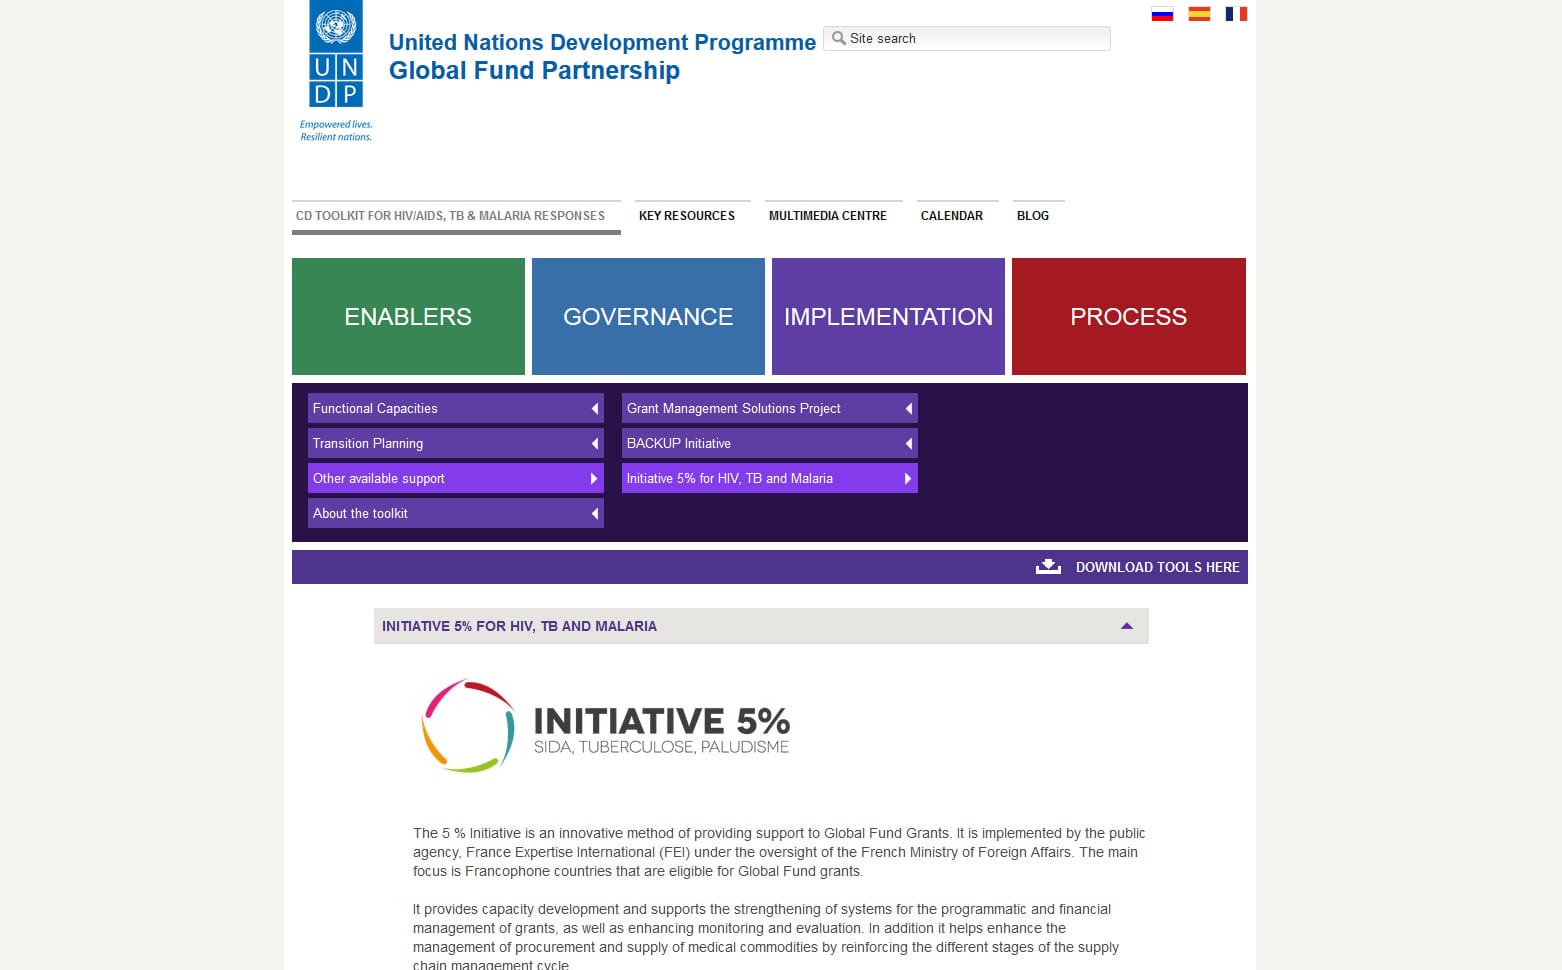Select Other available support item
Screen dimensions: 1562x970
click(456, 478)
